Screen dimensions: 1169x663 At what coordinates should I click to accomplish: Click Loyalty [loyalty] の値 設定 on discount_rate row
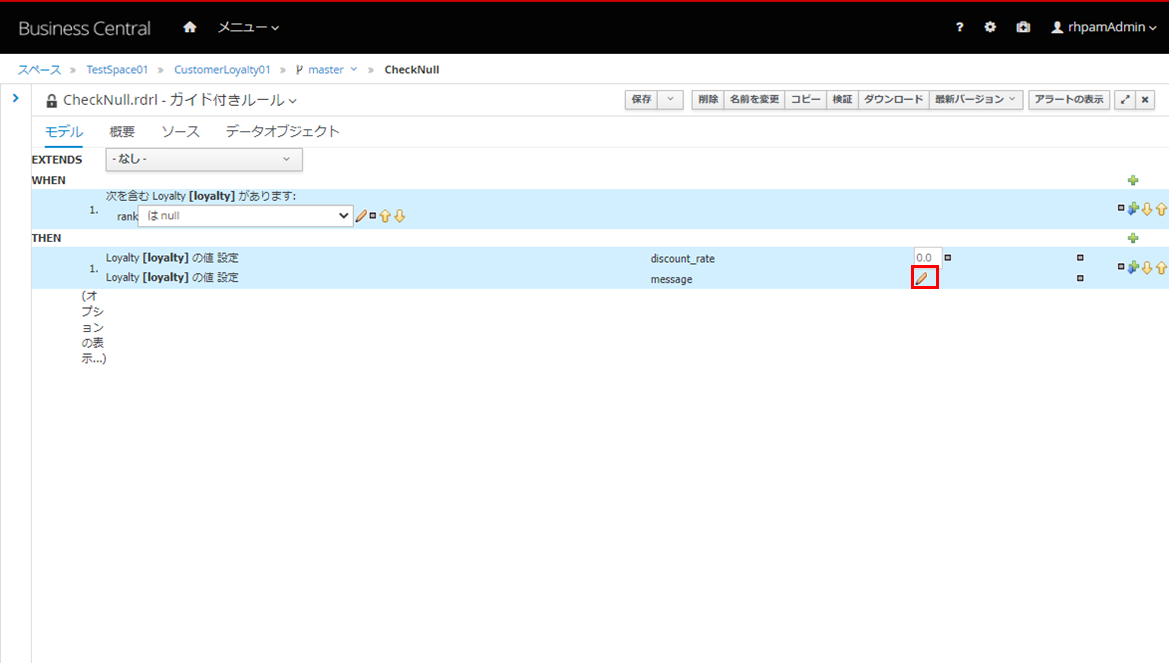(172, 257)
